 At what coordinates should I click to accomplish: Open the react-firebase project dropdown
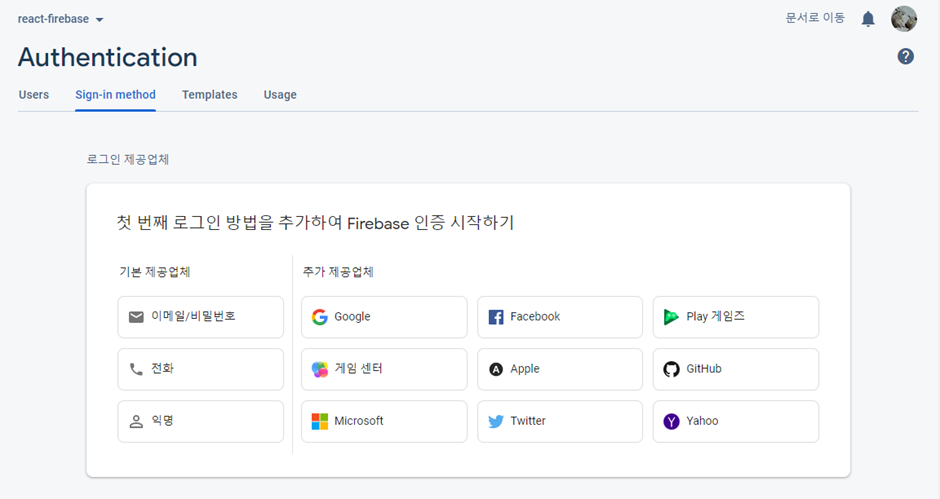[x=61, y=19]
